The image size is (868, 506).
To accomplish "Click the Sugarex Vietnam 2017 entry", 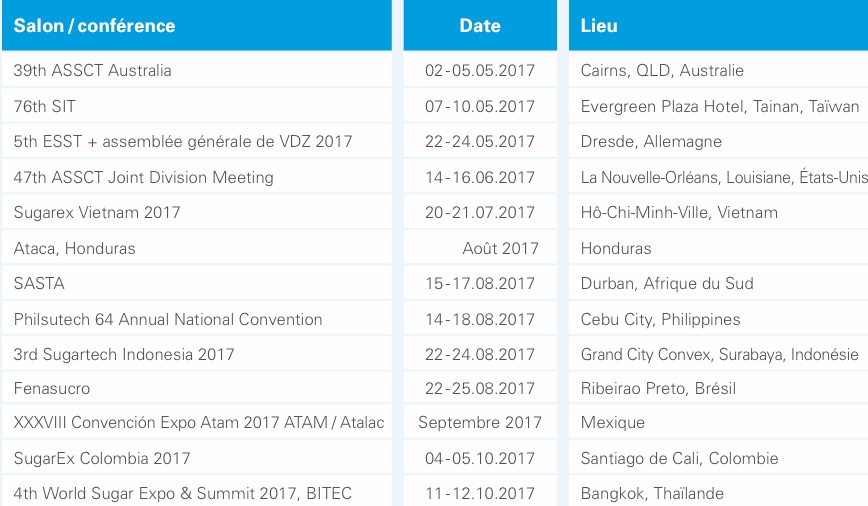I will point(97,213).
